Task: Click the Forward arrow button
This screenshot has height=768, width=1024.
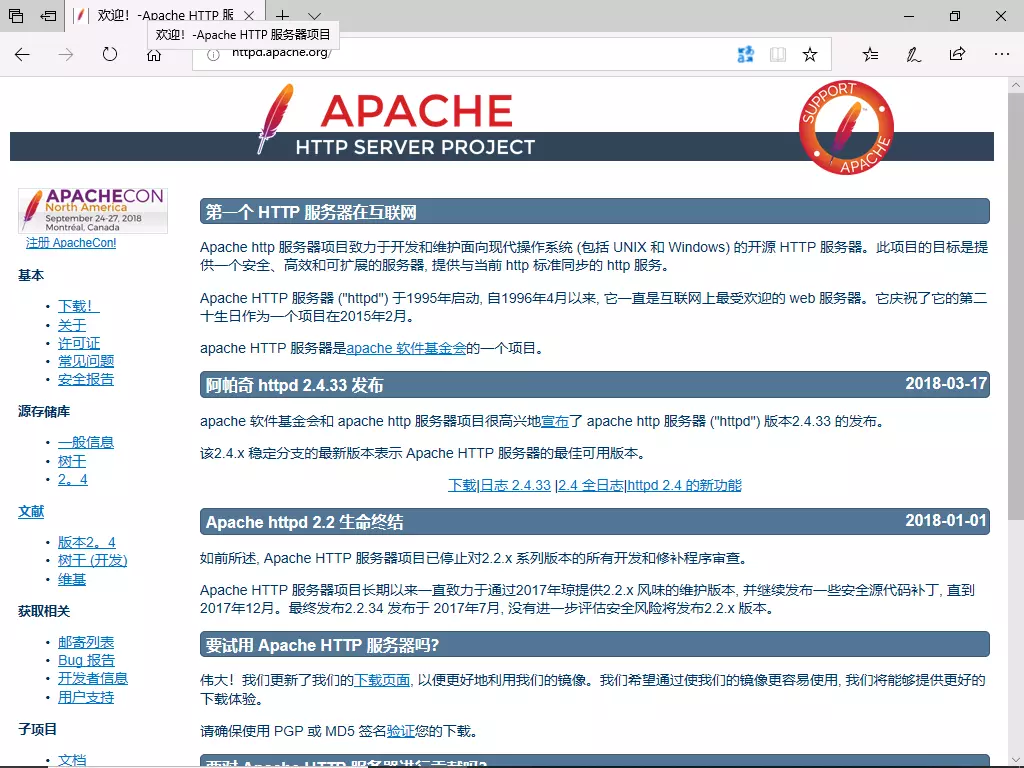Action: click(x=66, y=54)
